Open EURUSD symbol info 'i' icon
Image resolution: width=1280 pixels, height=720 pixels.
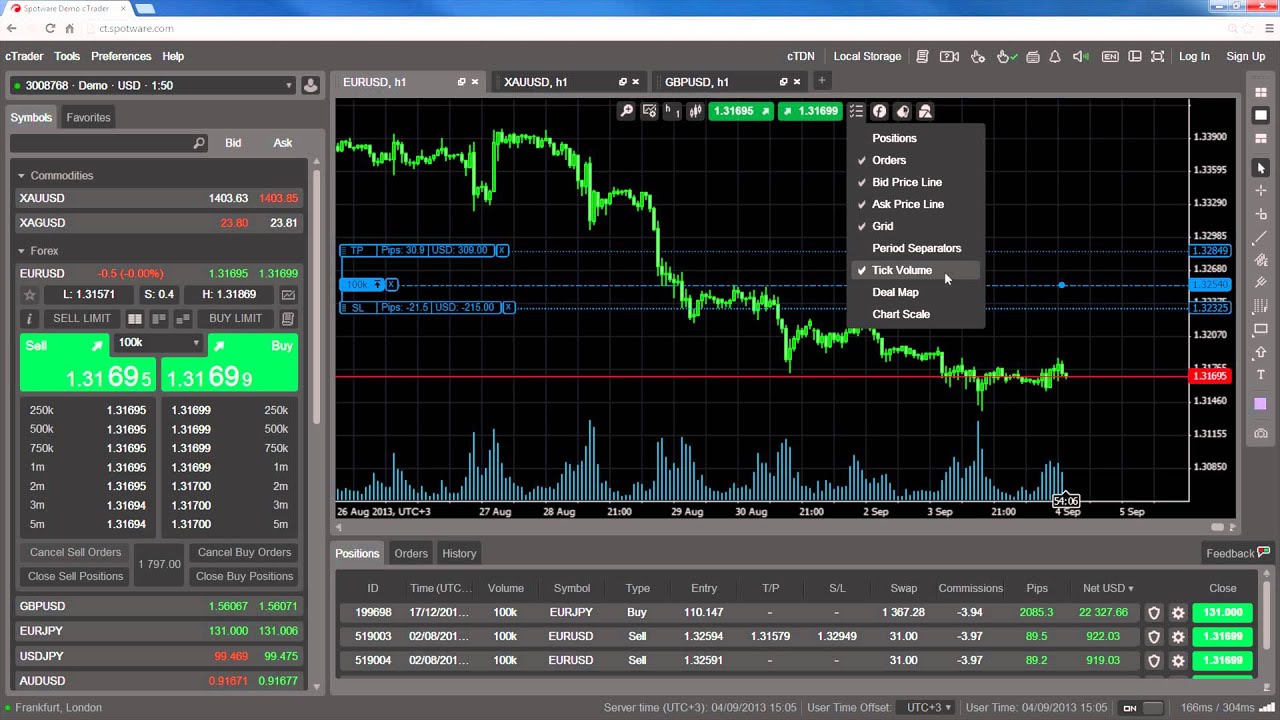click(x=29, y=319)
